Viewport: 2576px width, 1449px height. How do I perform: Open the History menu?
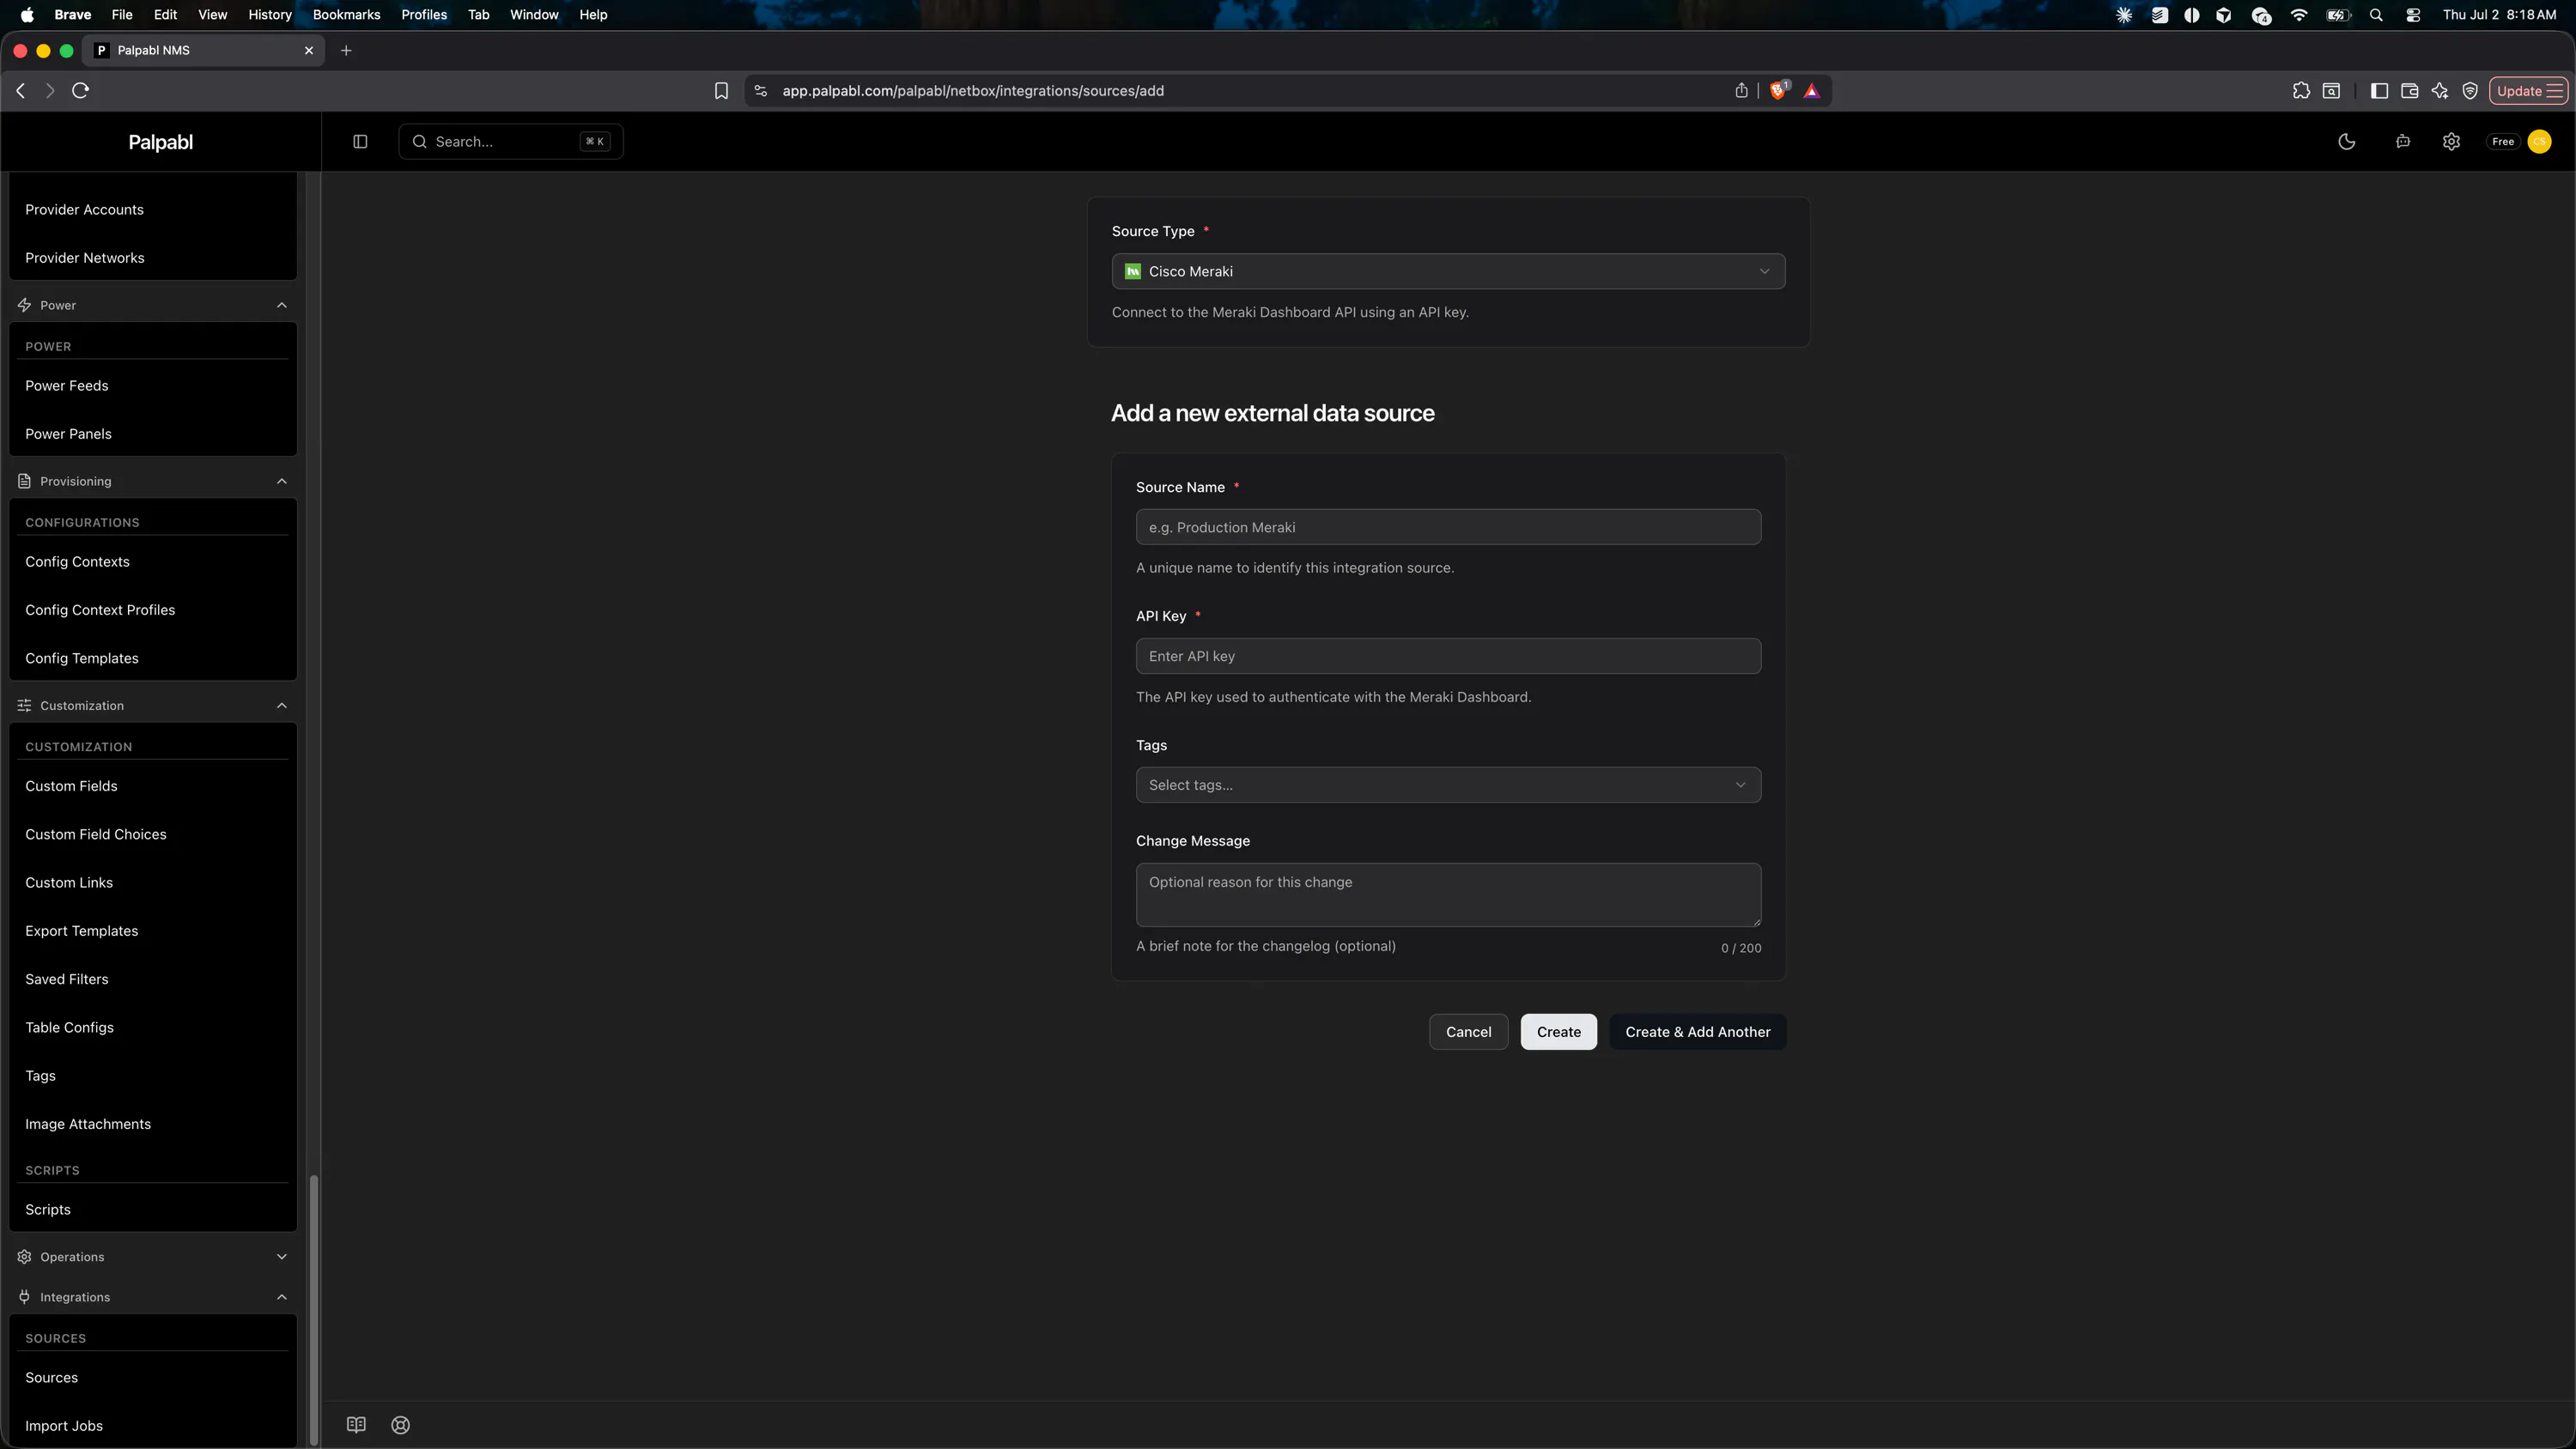(270, 15)
